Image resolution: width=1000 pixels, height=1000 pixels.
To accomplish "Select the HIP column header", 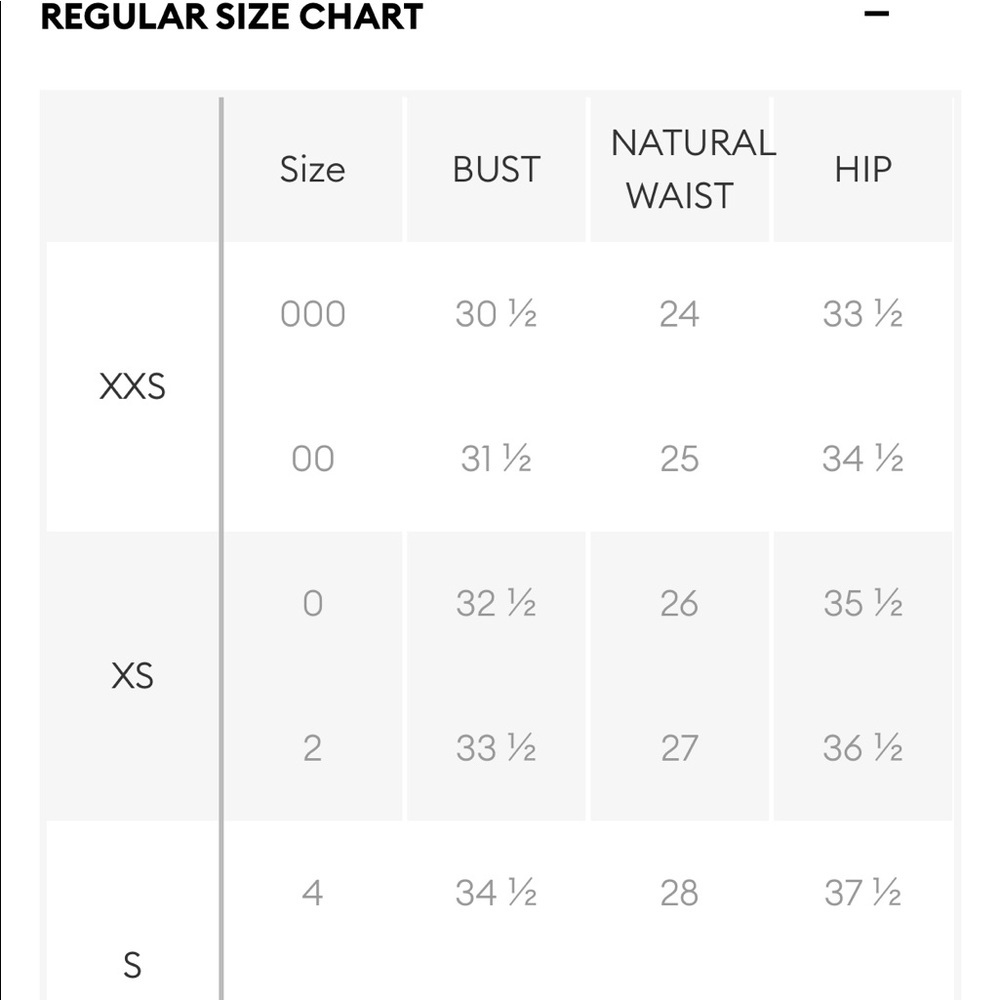I will (x=862, y=169).
